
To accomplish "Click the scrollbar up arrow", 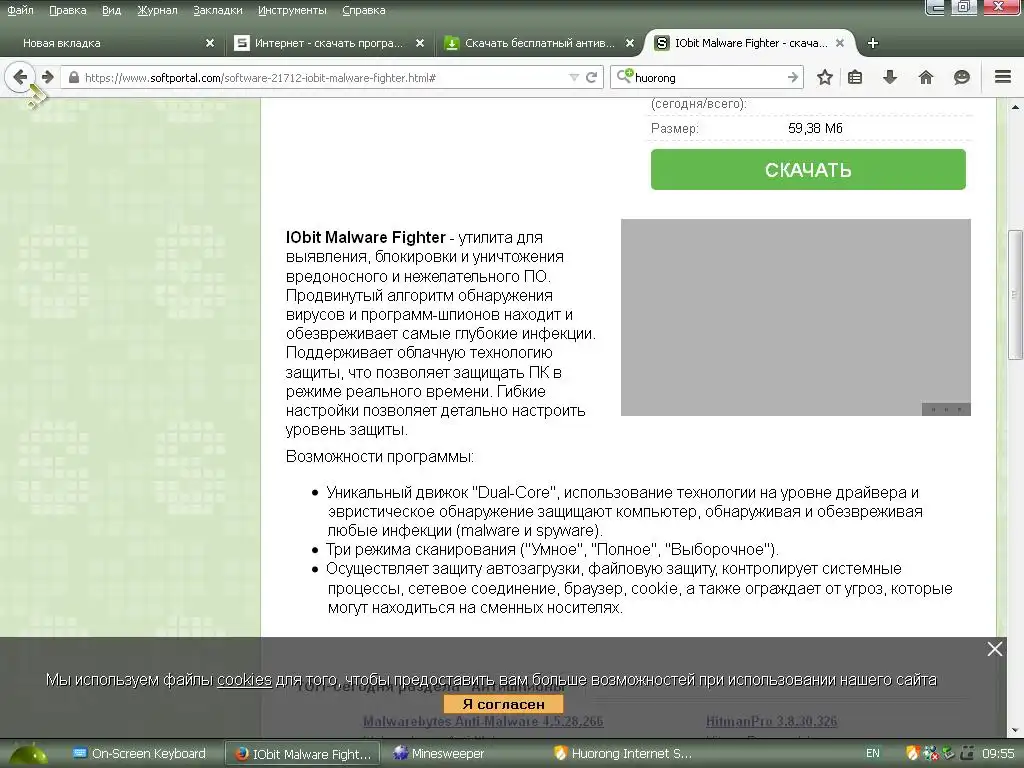I will [x=1015, y=106].
